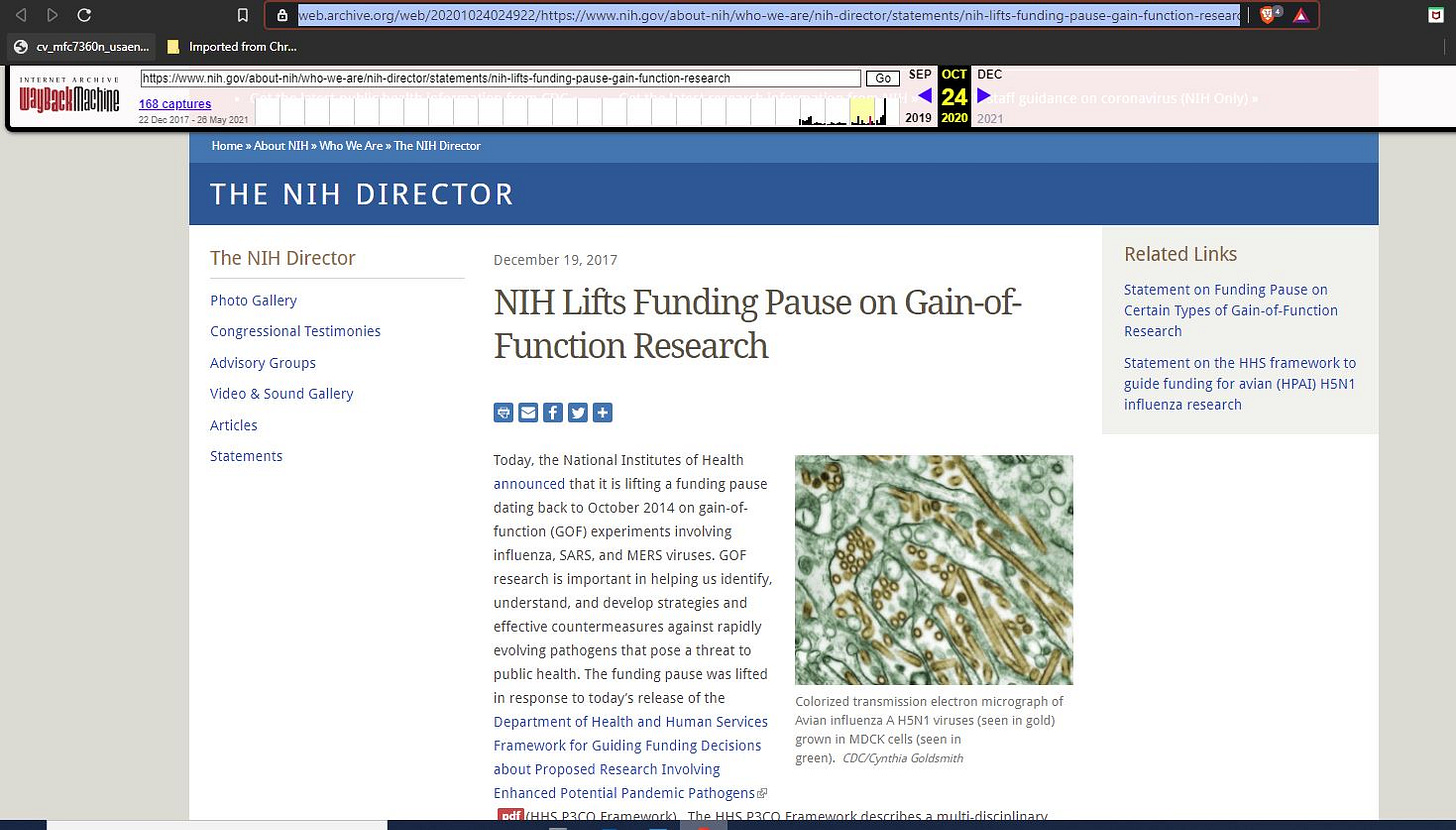Bookmark this page with the bookmark icon

[242, 15]
